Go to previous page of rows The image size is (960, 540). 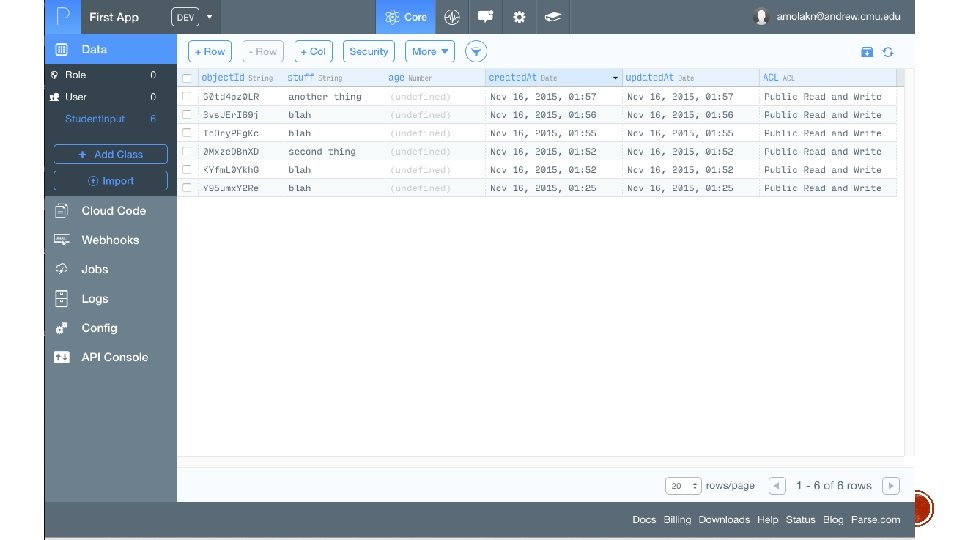(776, 486)
